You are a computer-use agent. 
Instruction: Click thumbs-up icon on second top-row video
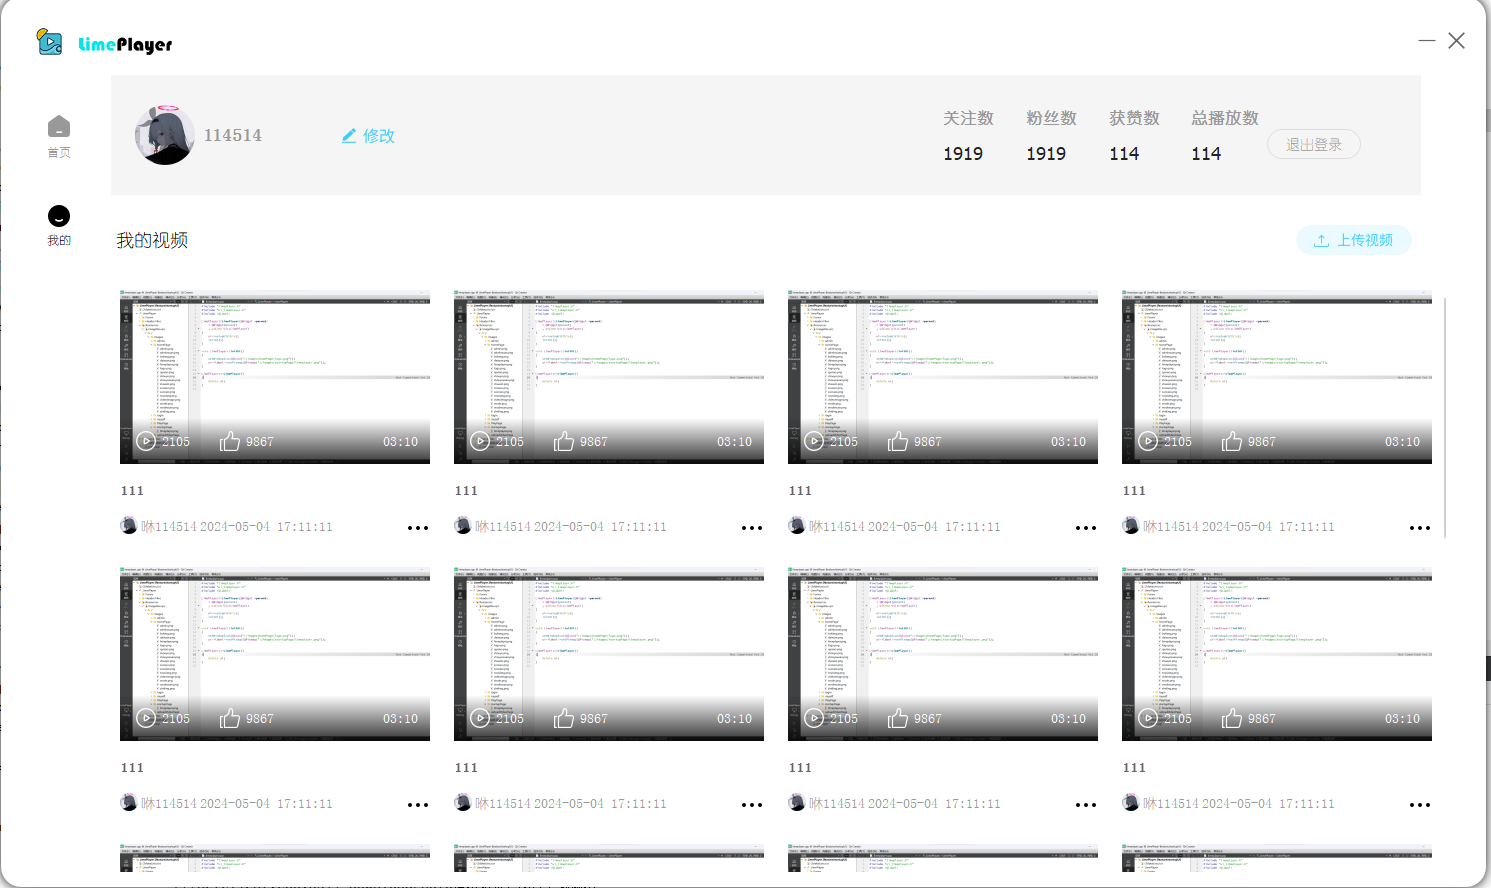coord(564,441)
